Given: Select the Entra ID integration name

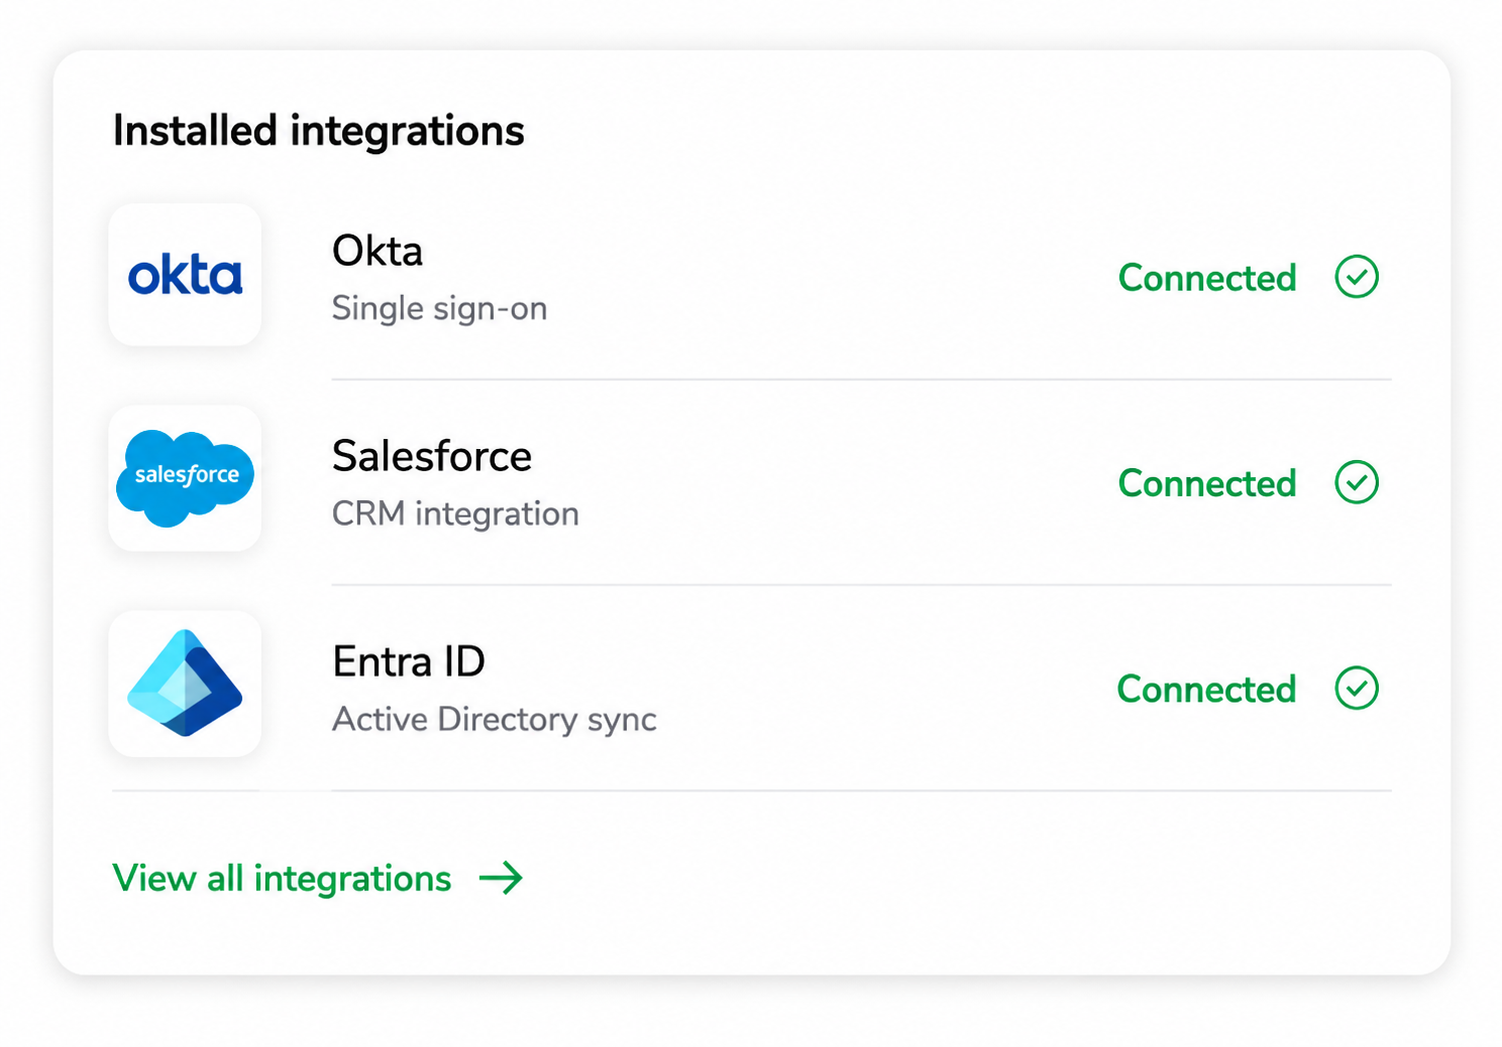Looking at the screenshot, I should (x=409, y=662).
